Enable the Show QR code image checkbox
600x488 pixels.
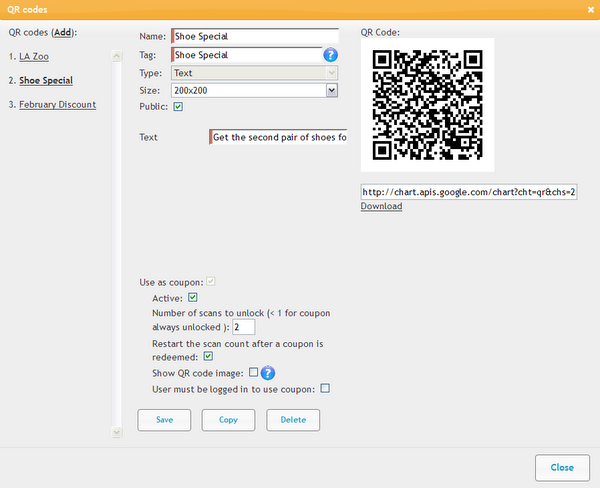coord(253,372)
